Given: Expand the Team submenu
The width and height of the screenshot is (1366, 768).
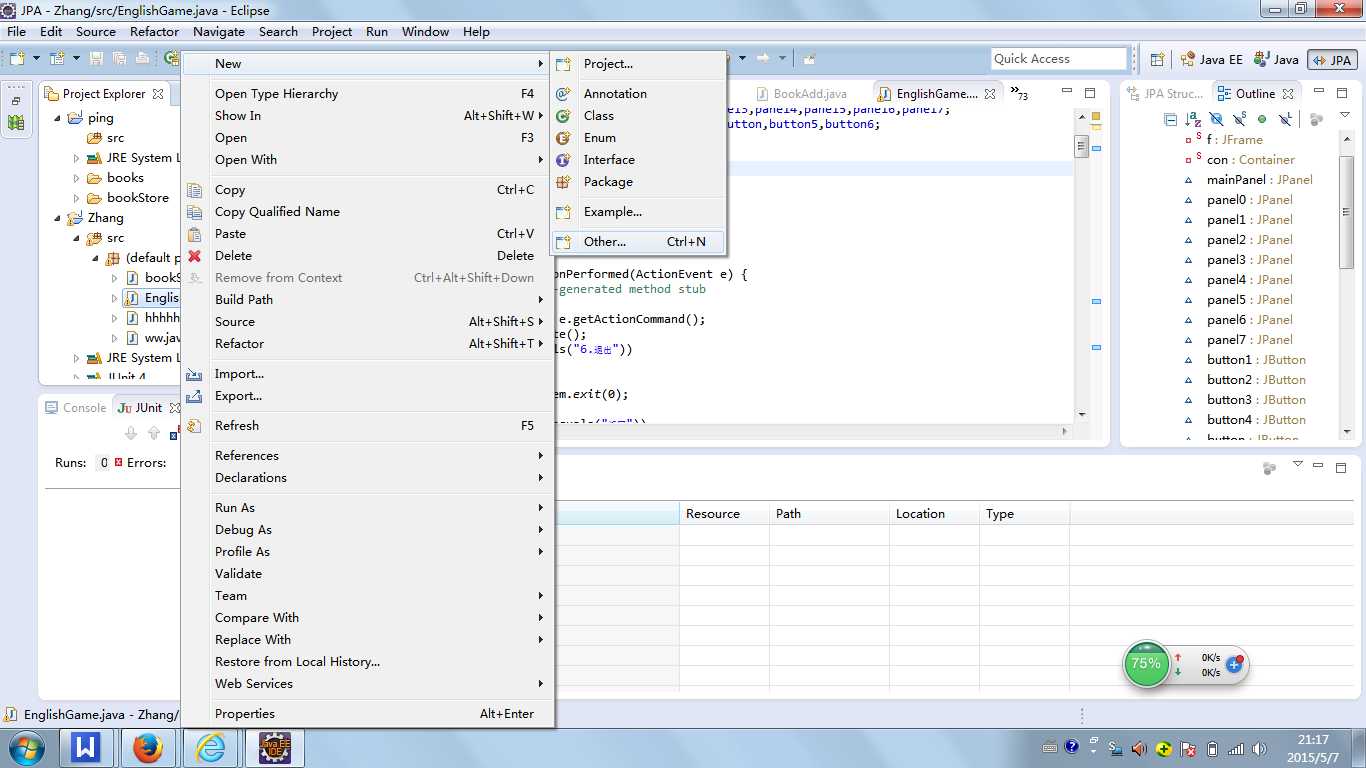Looking at the screenshot, I should coord(367,596).
